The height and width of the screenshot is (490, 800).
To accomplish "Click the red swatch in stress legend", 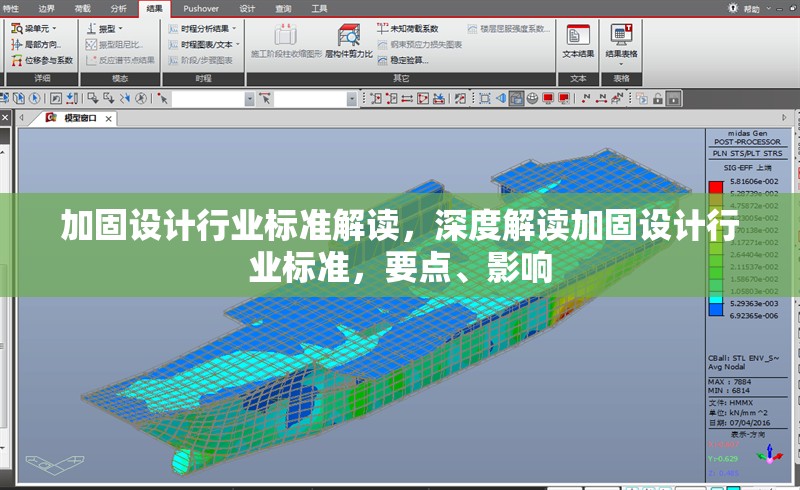I will pos(715,186).
